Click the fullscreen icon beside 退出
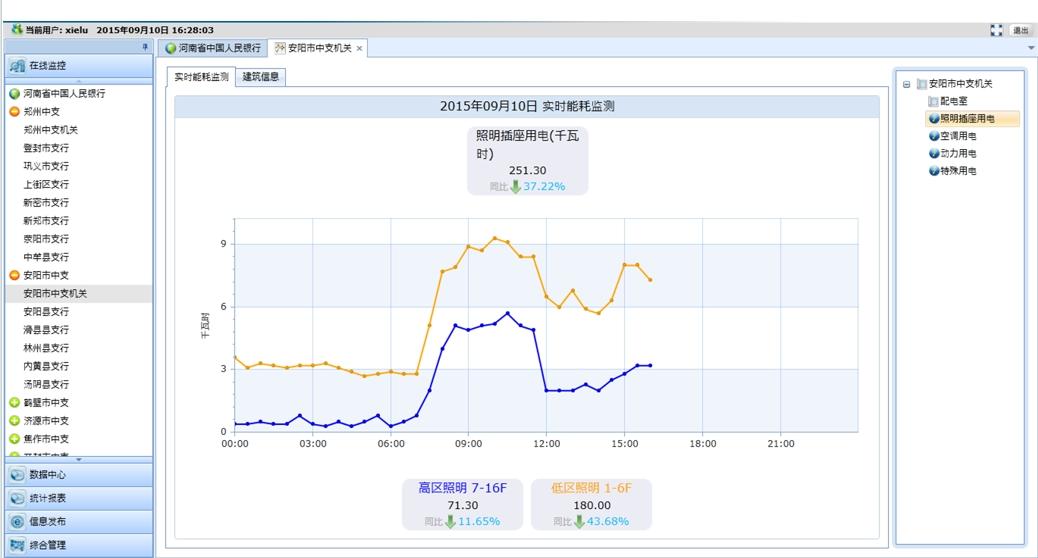 pos(996,31)
